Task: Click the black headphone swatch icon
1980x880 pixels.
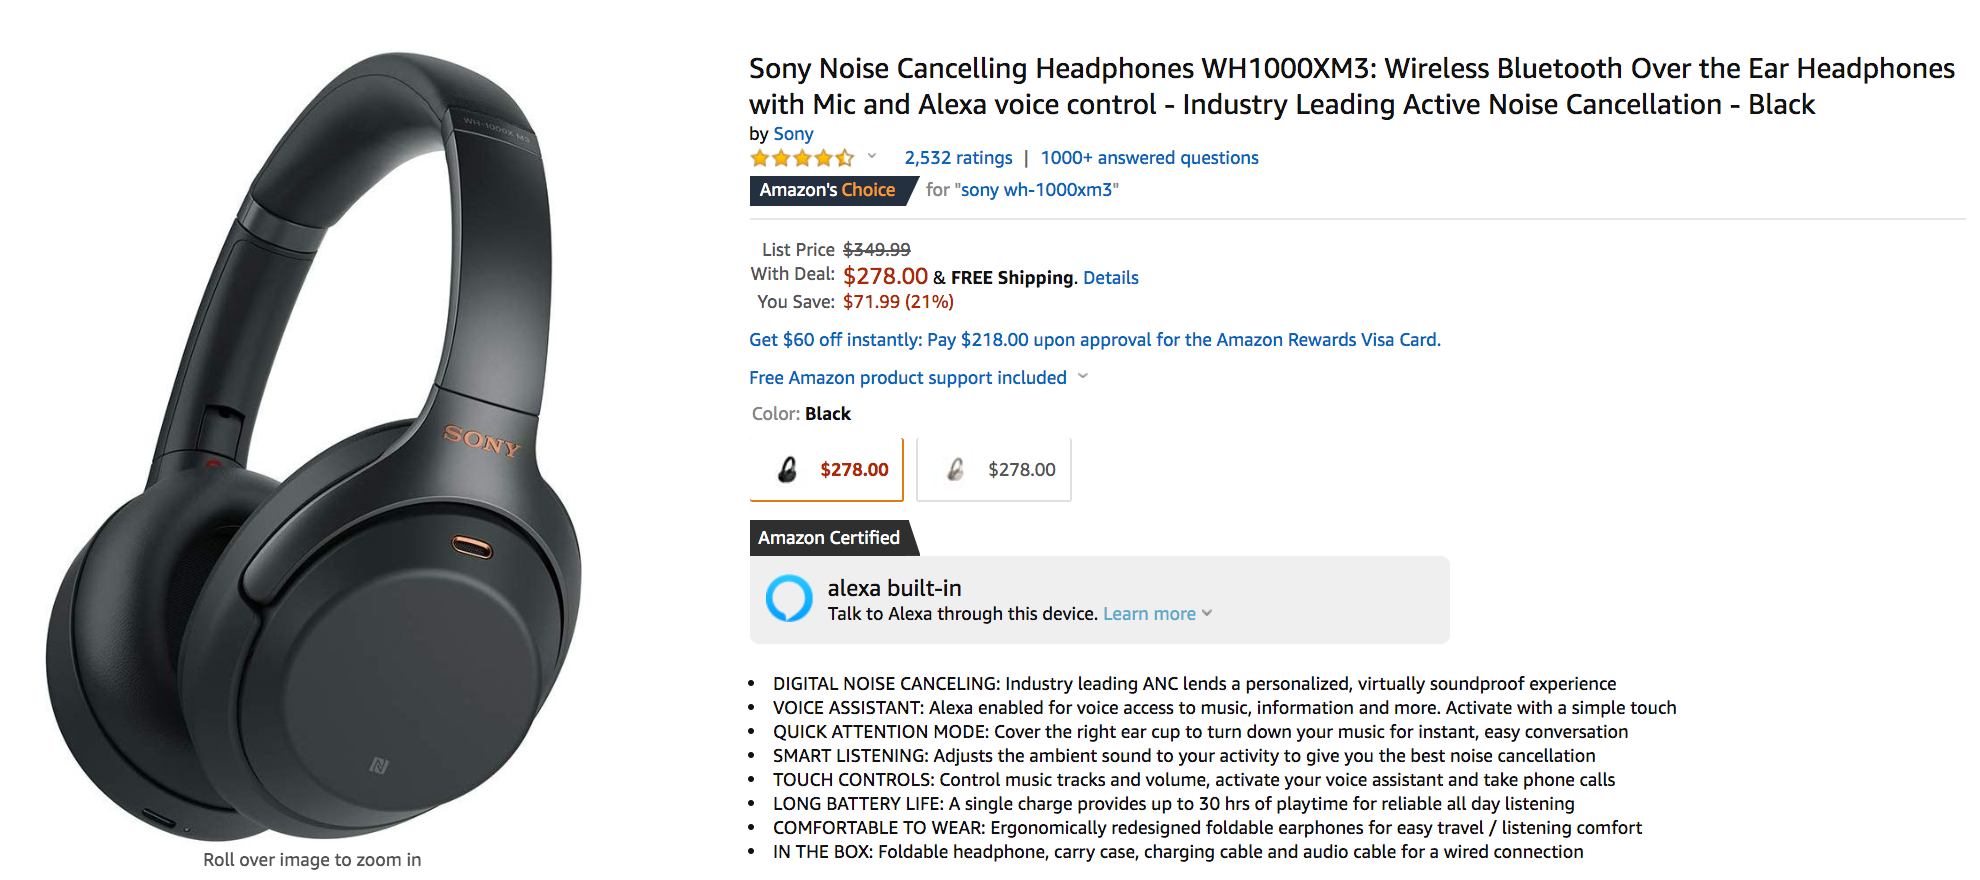Action: [788, 469]
